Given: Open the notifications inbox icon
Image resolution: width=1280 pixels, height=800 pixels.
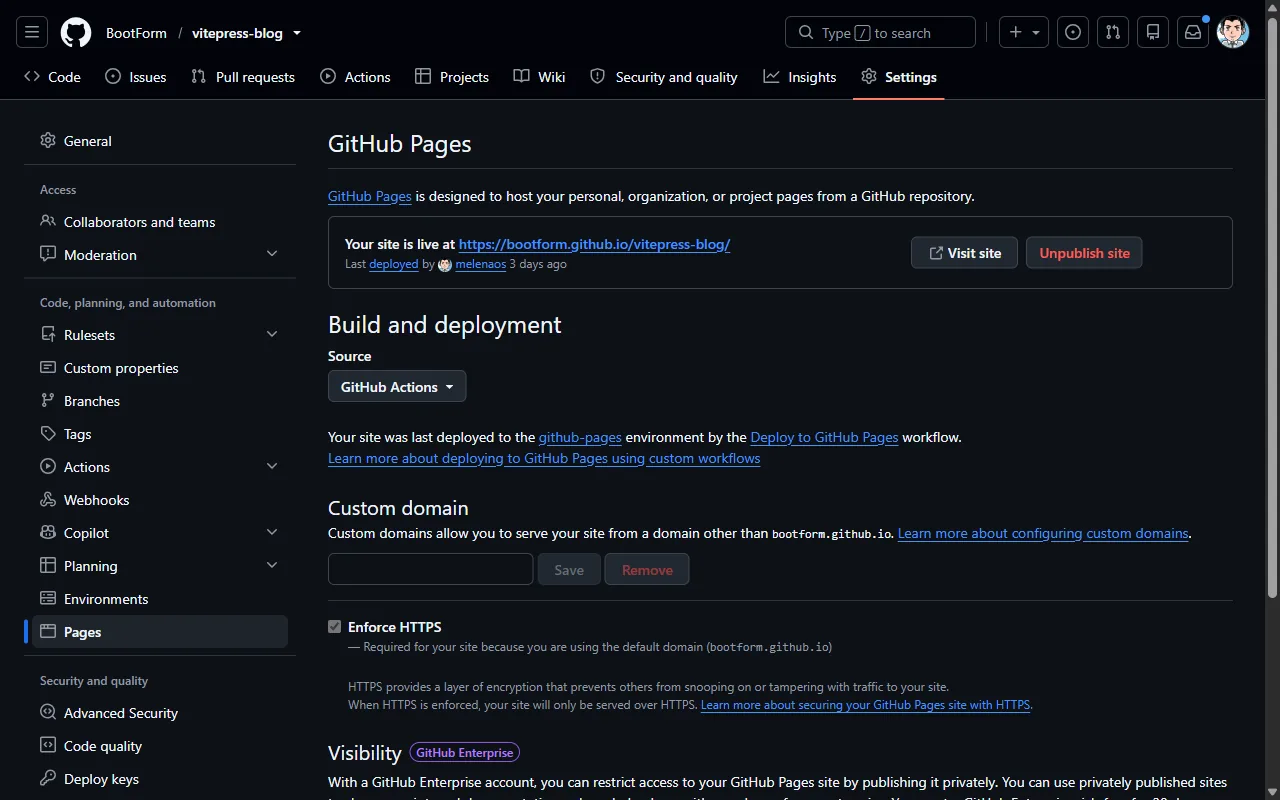Looking at the screenshot, I should [1193, 32].
